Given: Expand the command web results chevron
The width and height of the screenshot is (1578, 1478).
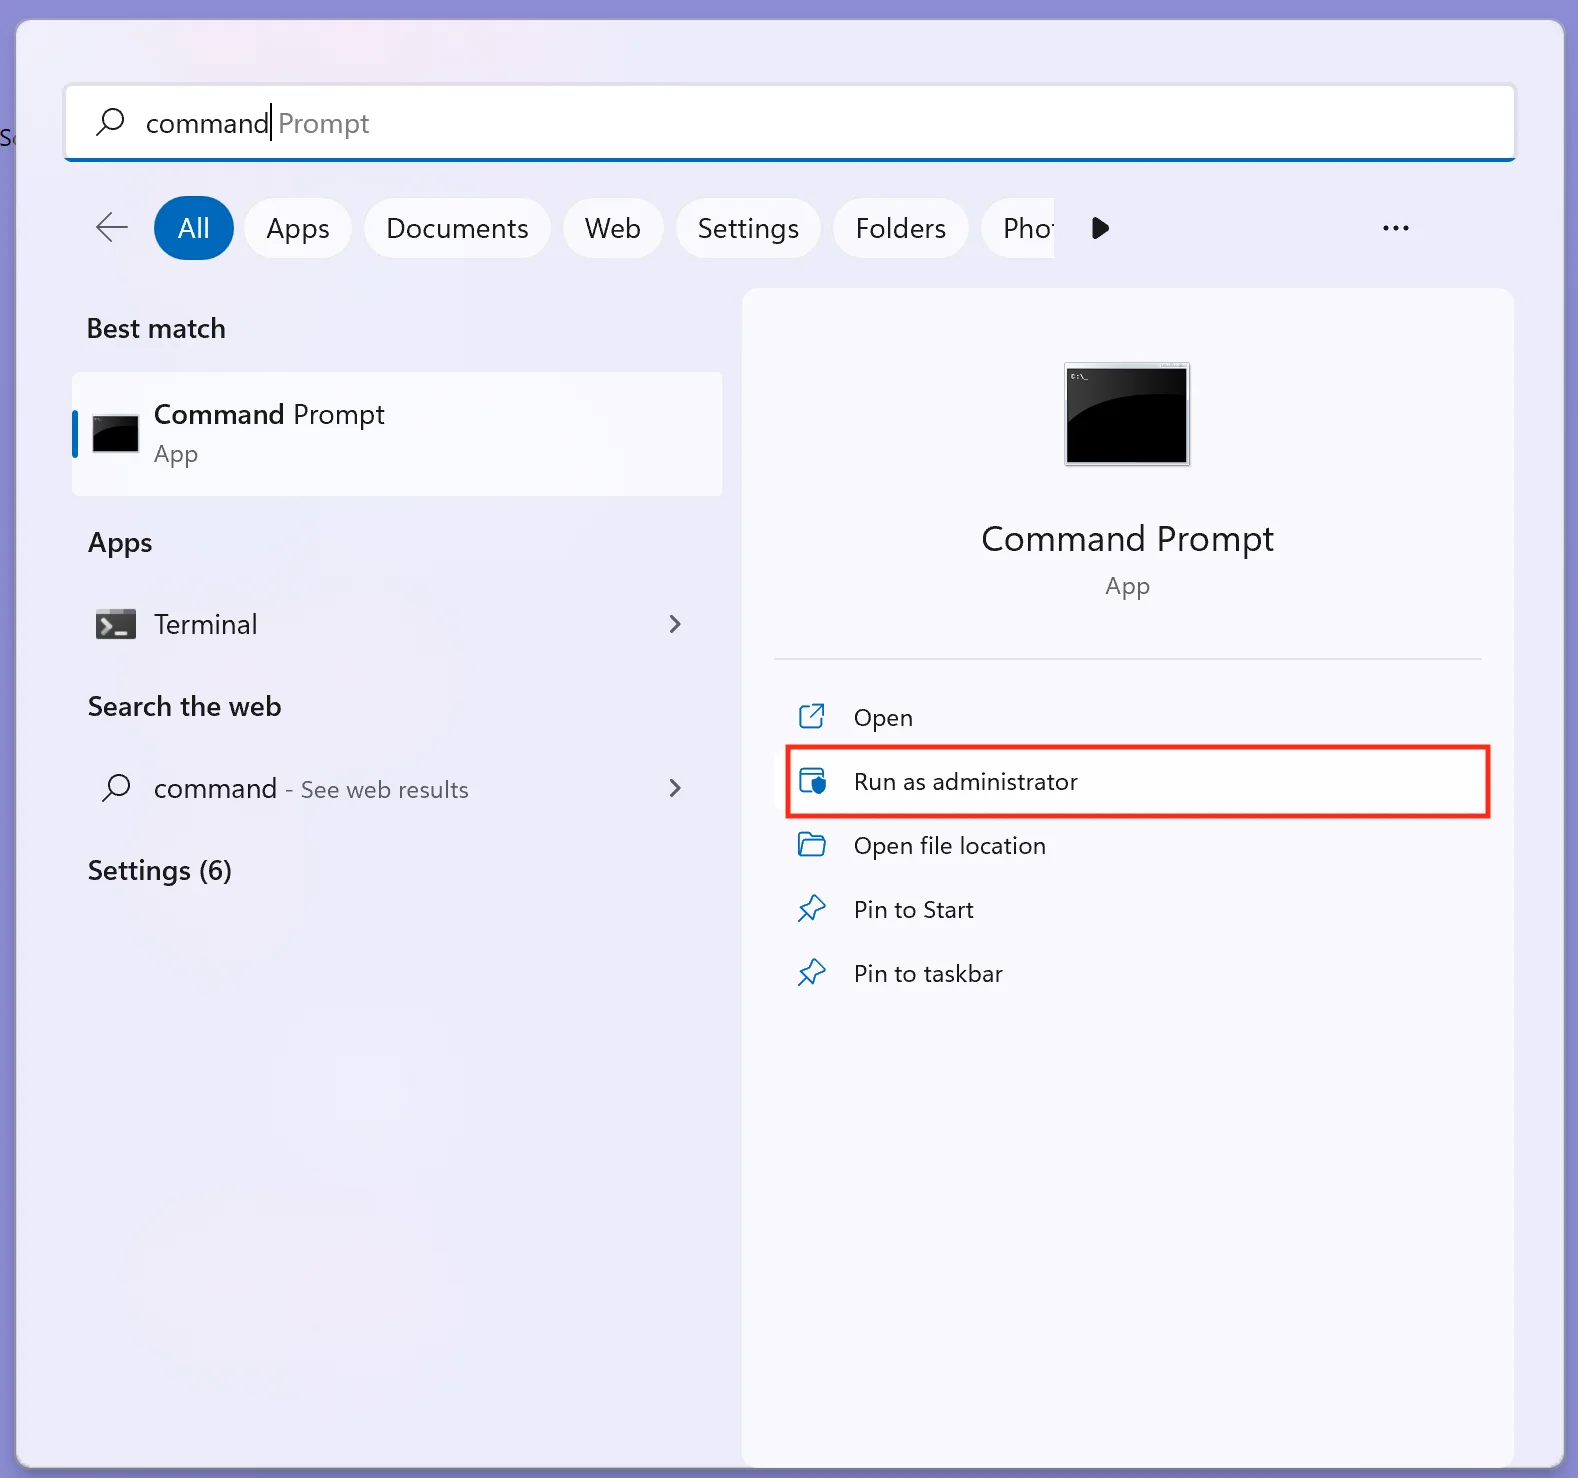Looking at the screenshot, I should [675, 788].
